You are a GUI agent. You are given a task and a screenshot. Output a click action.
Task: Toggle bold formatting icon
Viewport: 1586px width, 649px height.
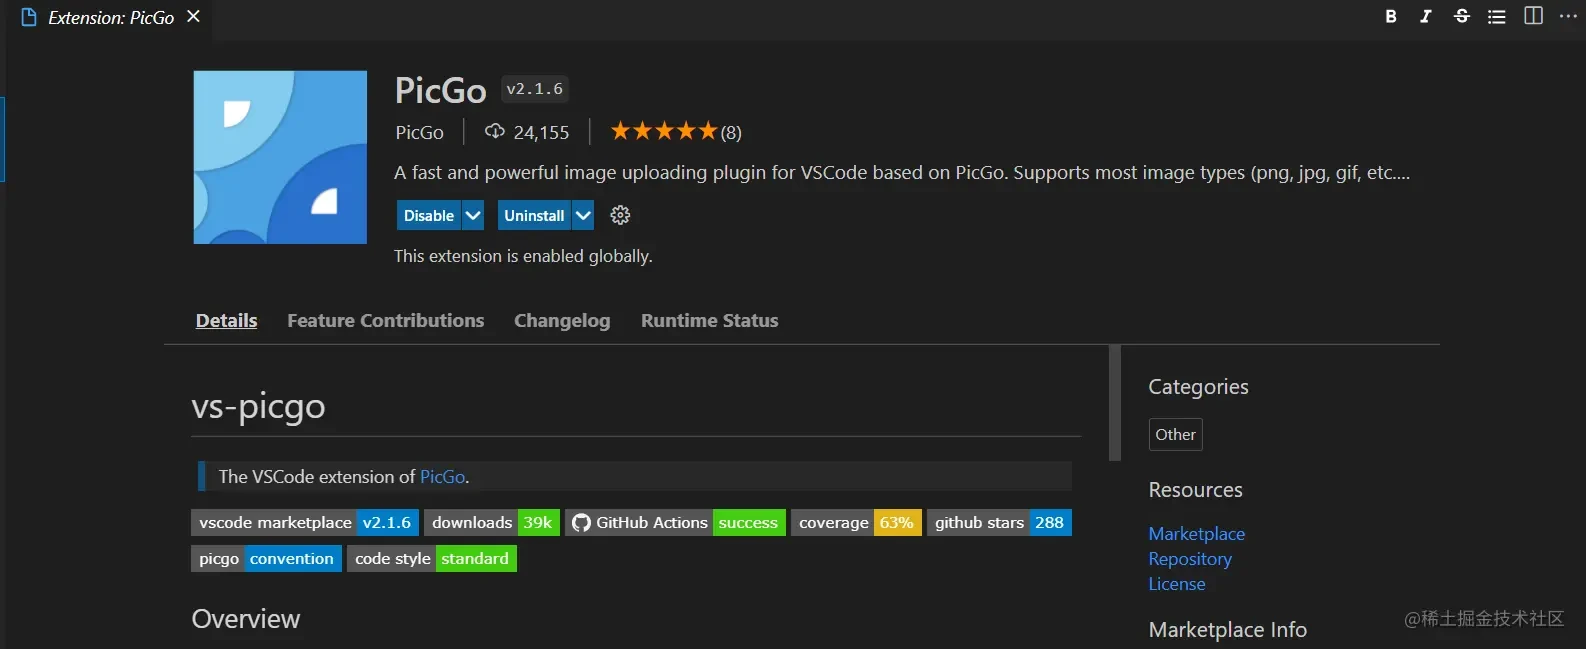click(x=1391, y=16)
